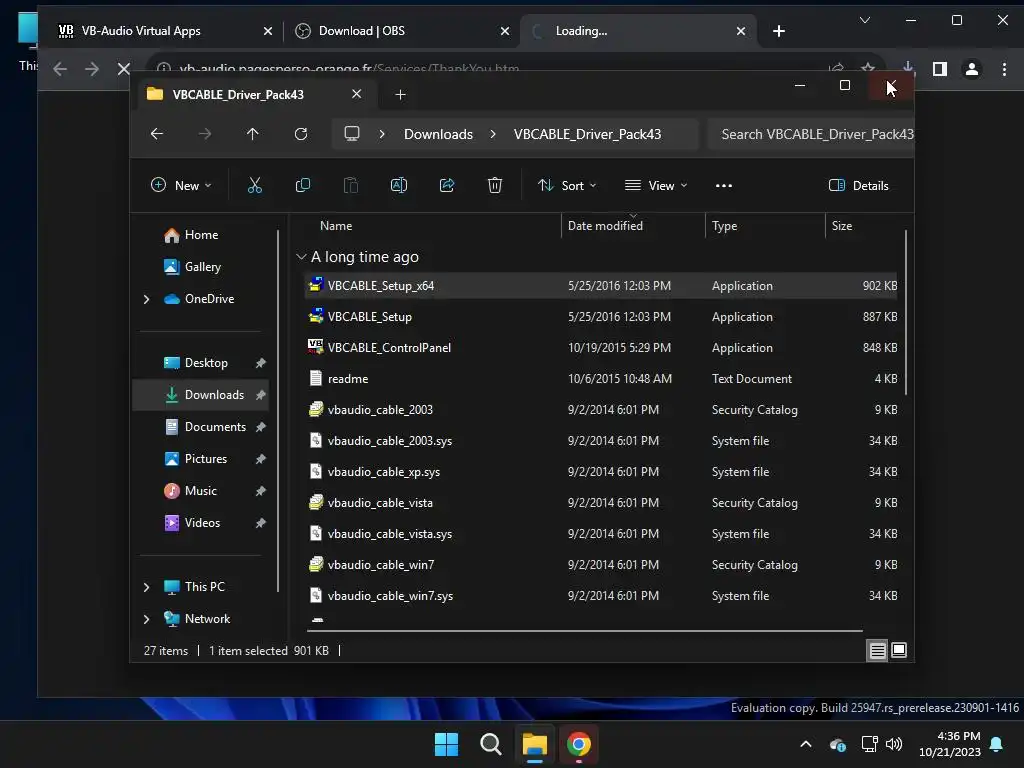The height and width of the screenshot is (768, 1024).
Task: Switch to Download | OBS tab
Action: pyautogui.click(x=398, y=31)
